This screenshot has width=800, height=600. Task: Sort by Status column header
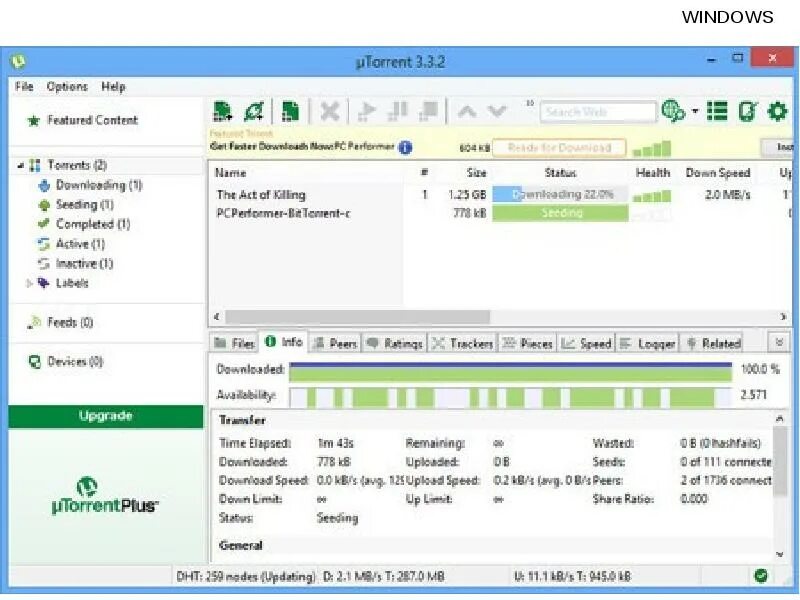pos(560,173)
